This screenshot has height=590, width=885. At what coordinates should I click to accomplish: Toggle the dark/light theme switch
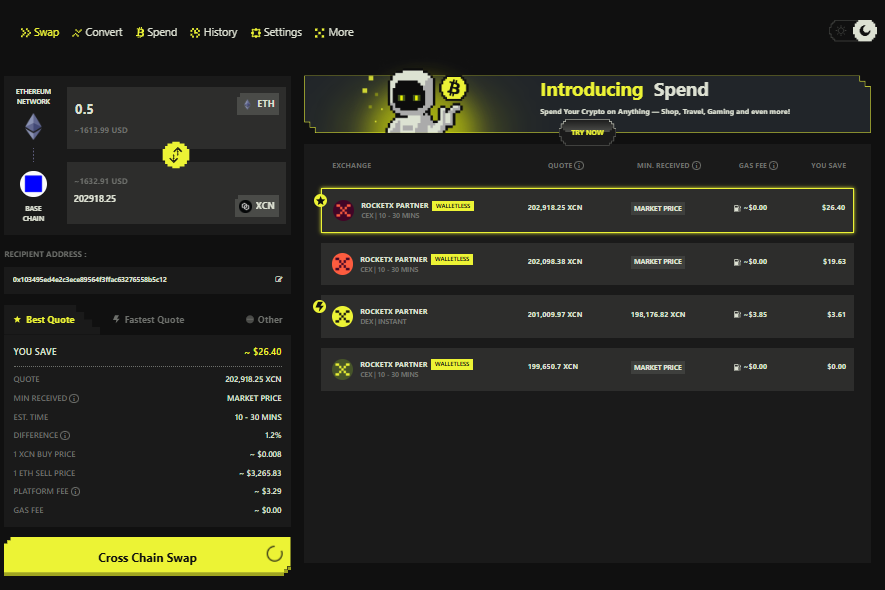(851, 30)
